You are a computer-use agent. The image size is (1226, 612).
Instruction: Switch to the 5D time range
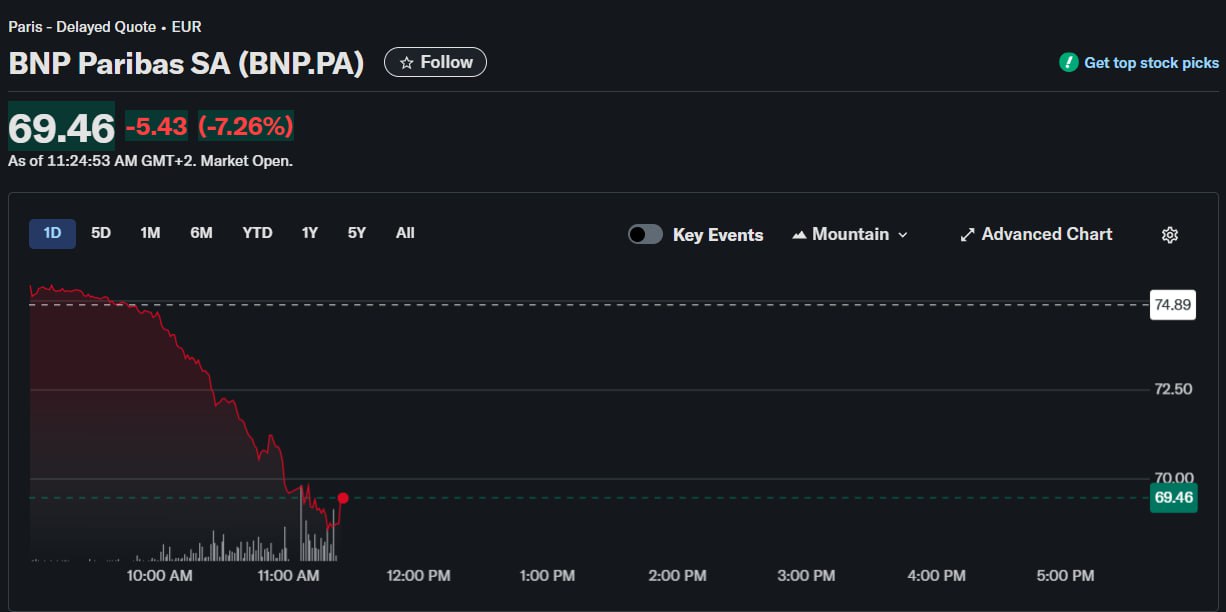click(x=101, y=233)
